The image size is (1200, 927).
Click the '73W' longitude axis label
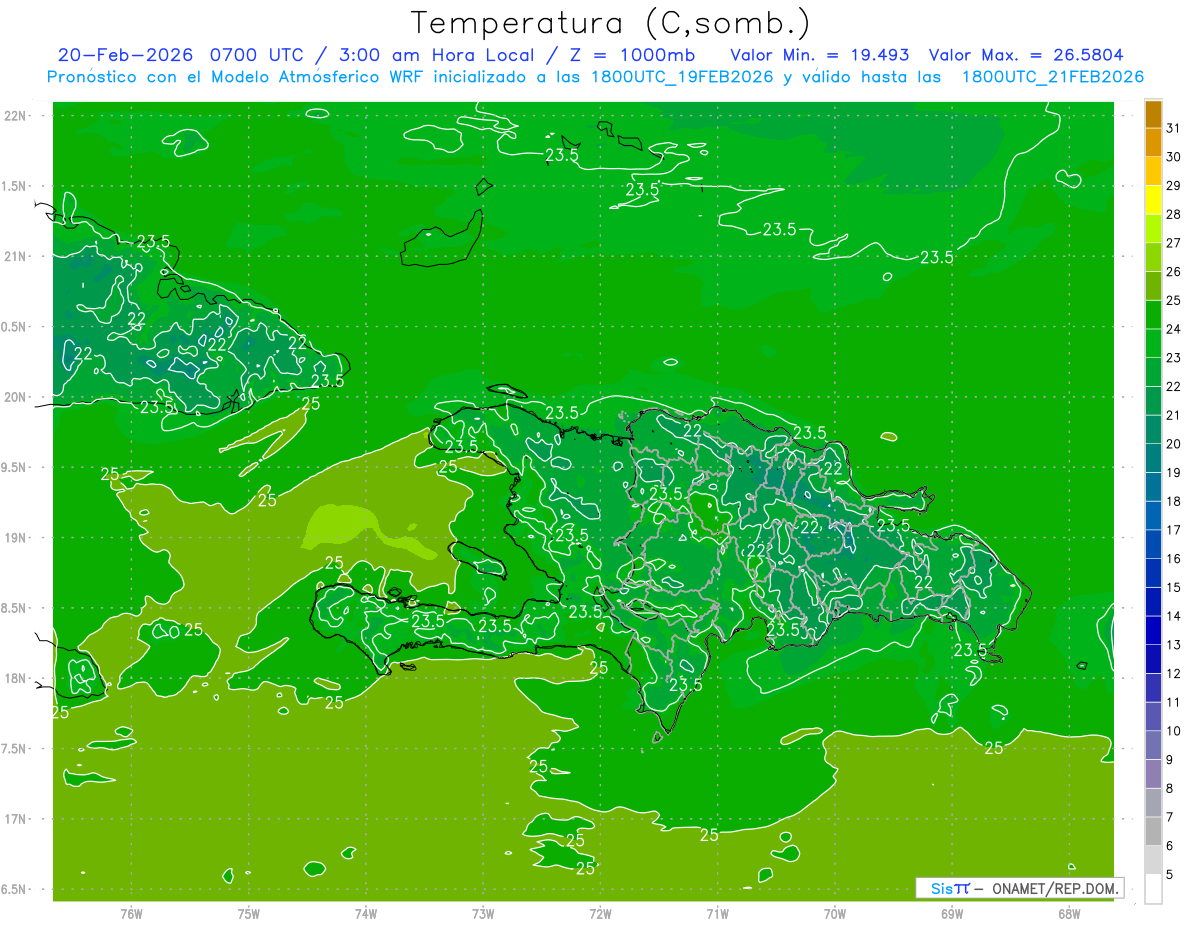coord(483,914)
